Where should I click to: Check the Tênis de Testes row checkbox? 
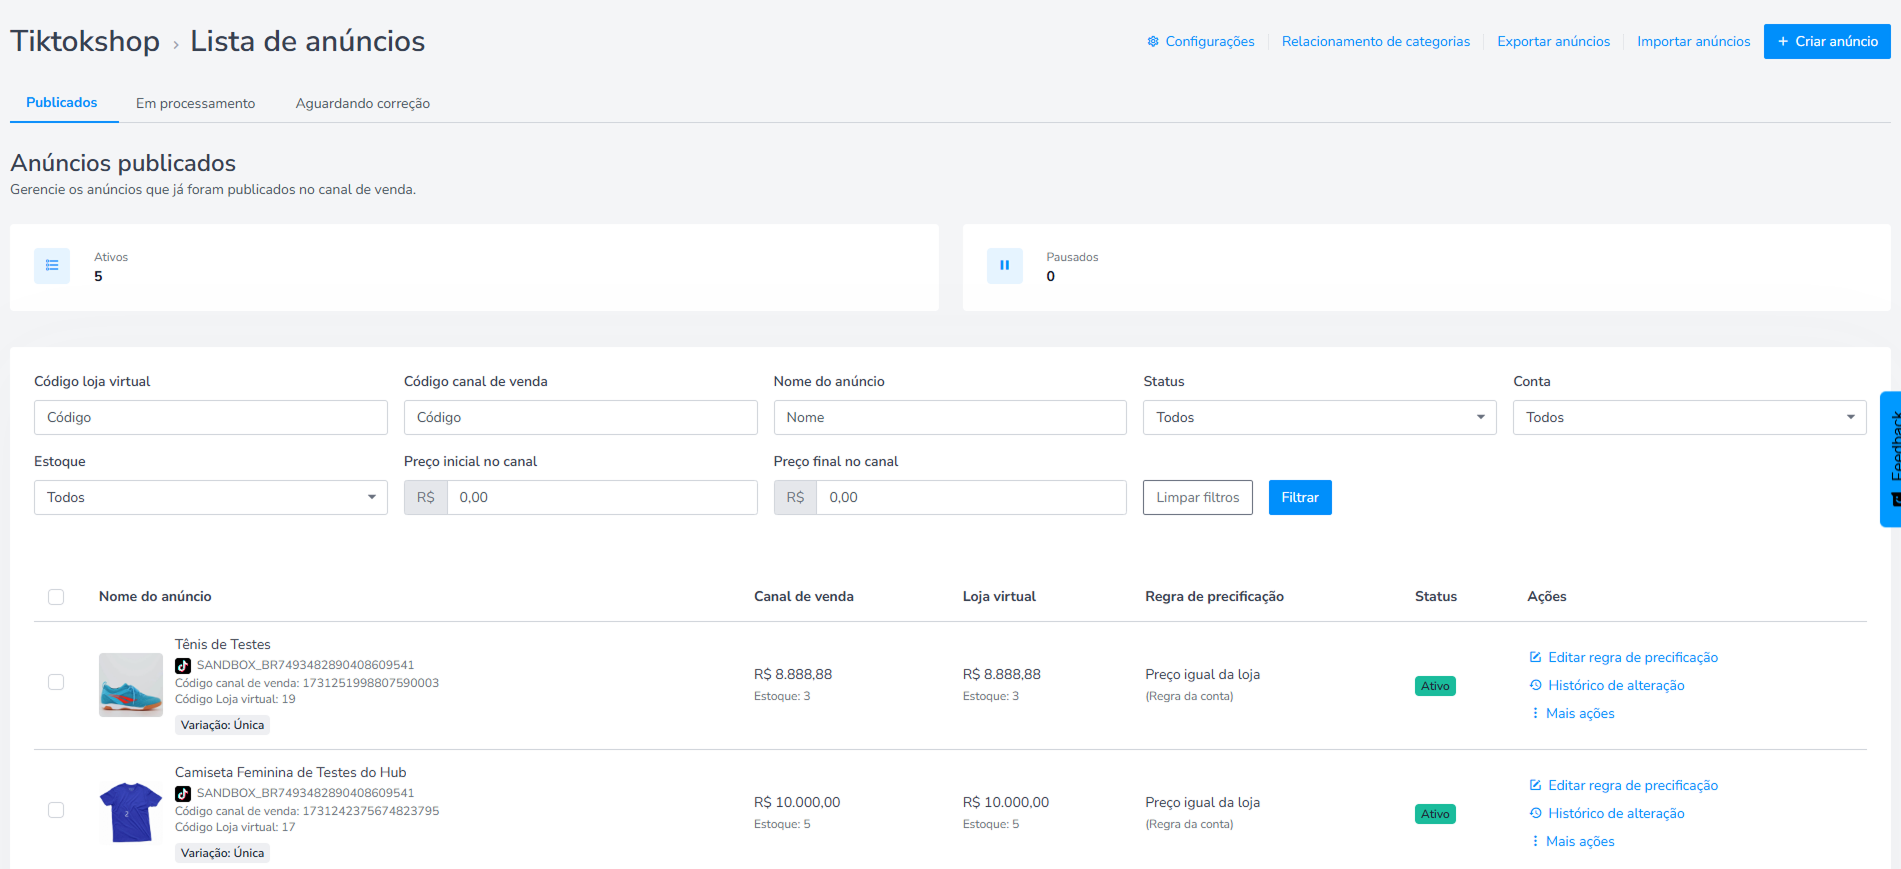click(56, 682)
